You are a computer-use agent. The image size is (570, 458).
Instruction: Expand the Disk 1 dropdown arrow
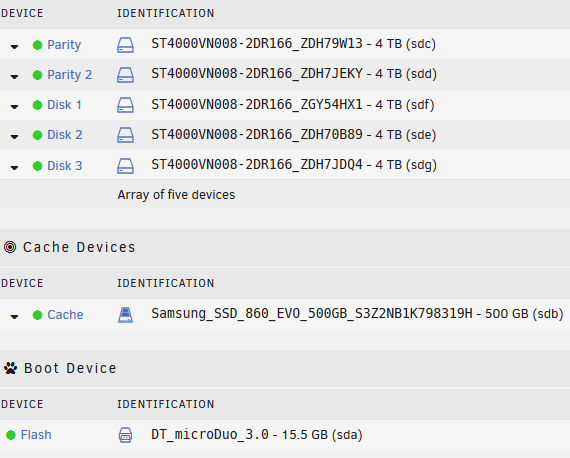click(14, 107)
